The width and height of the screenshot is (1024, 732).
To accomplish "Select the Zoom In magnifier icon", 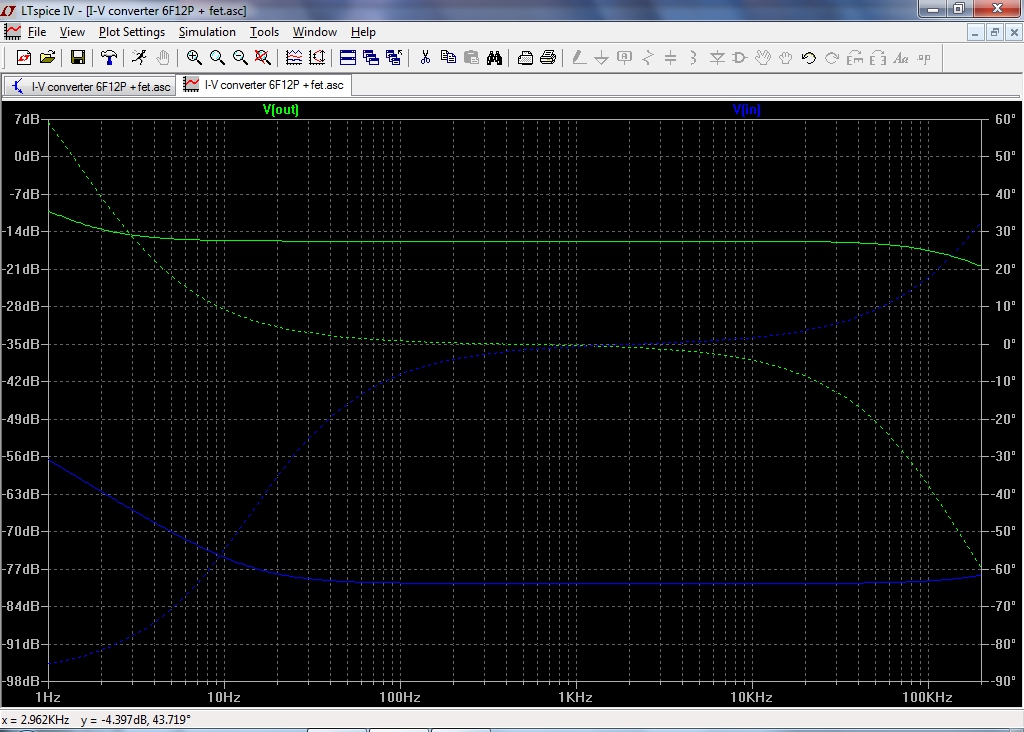I will point(194,58).
